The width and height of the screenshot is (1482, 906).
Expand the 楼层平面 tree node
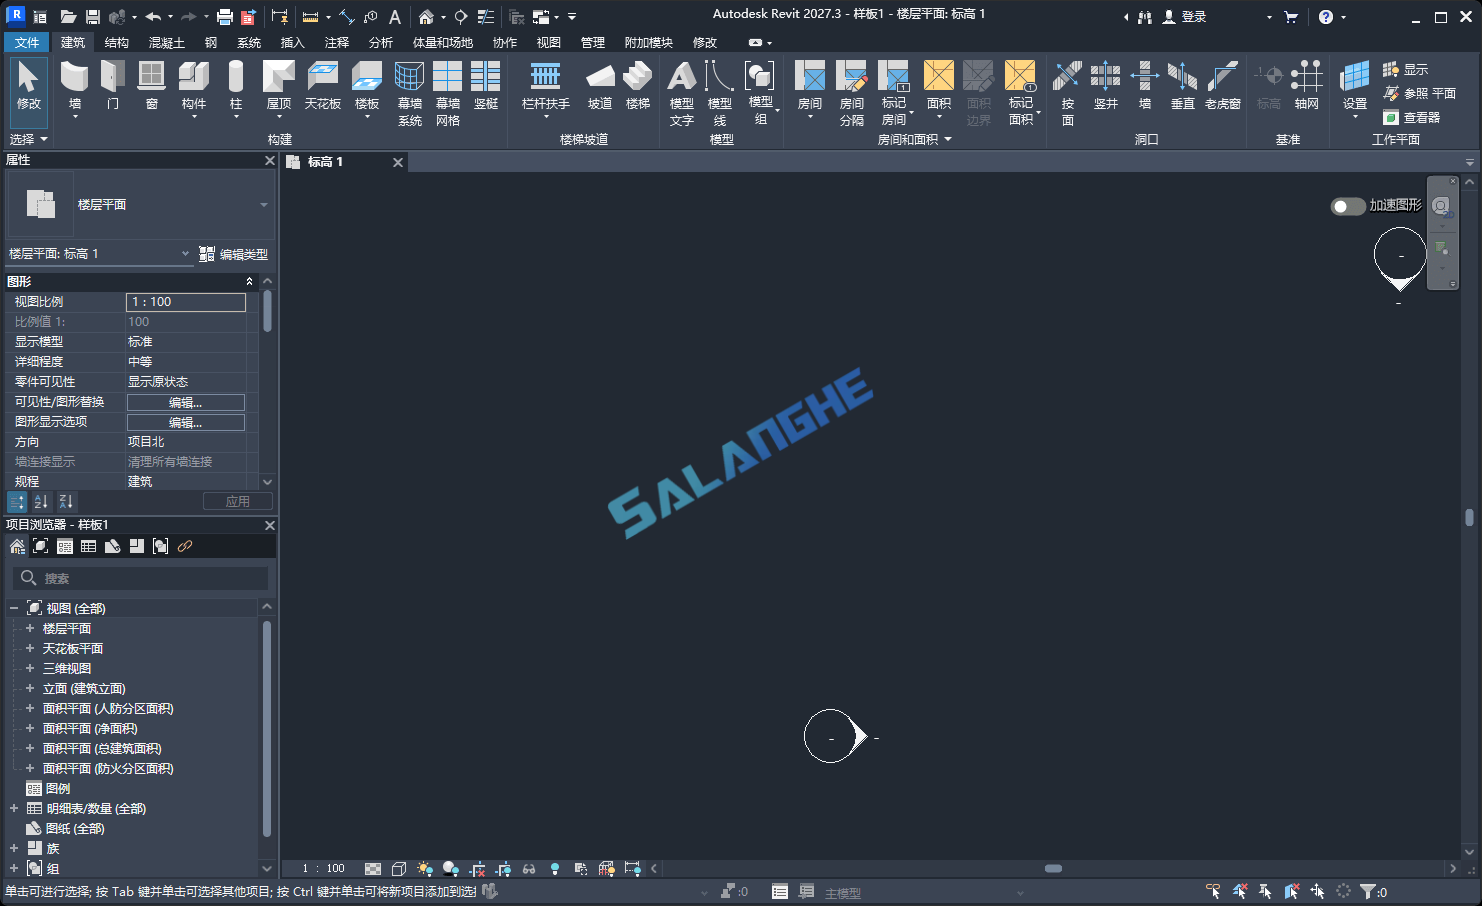(30, 628)
